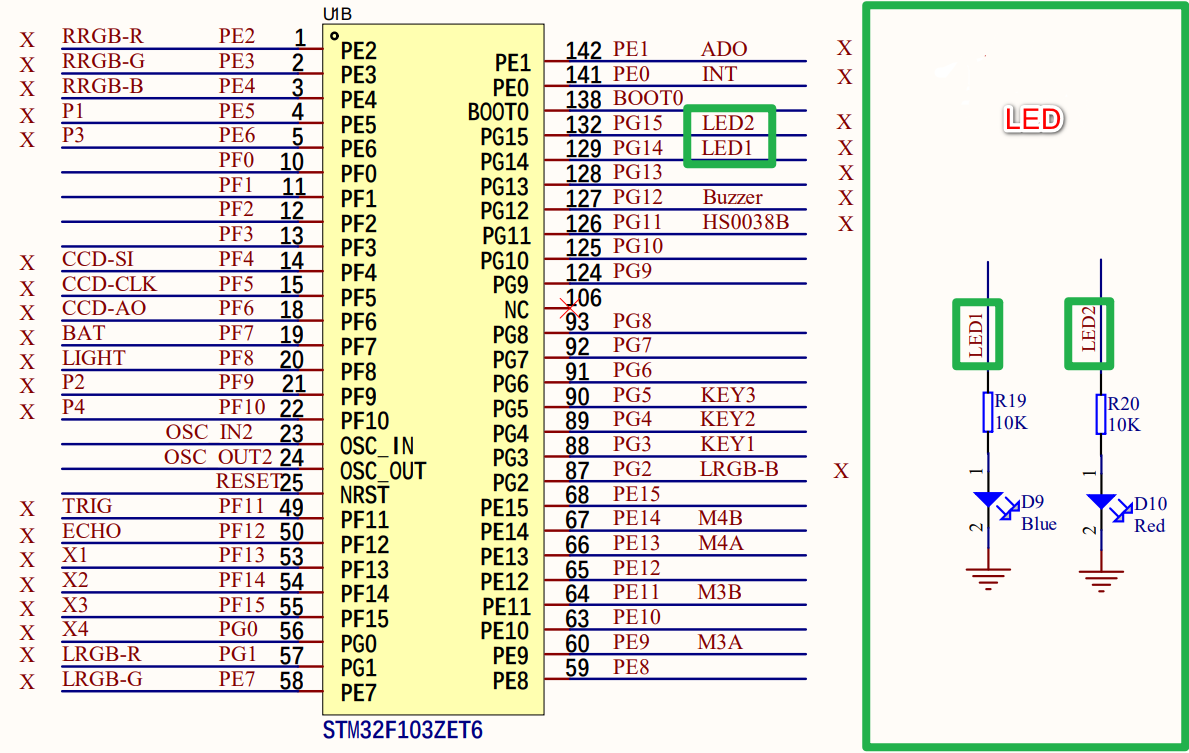1189x753 pixels.
Task: Select the KEY3 net label
Action: coord(728,394)
